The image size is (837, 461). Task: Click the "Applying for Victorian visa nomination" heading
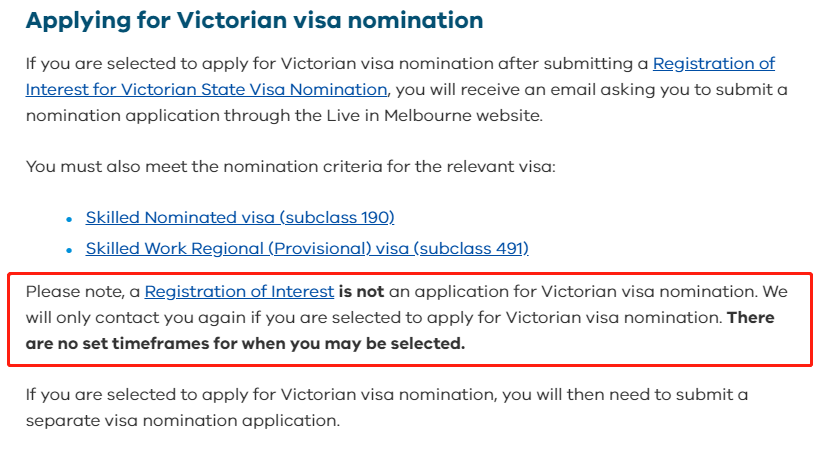[255, 20]
